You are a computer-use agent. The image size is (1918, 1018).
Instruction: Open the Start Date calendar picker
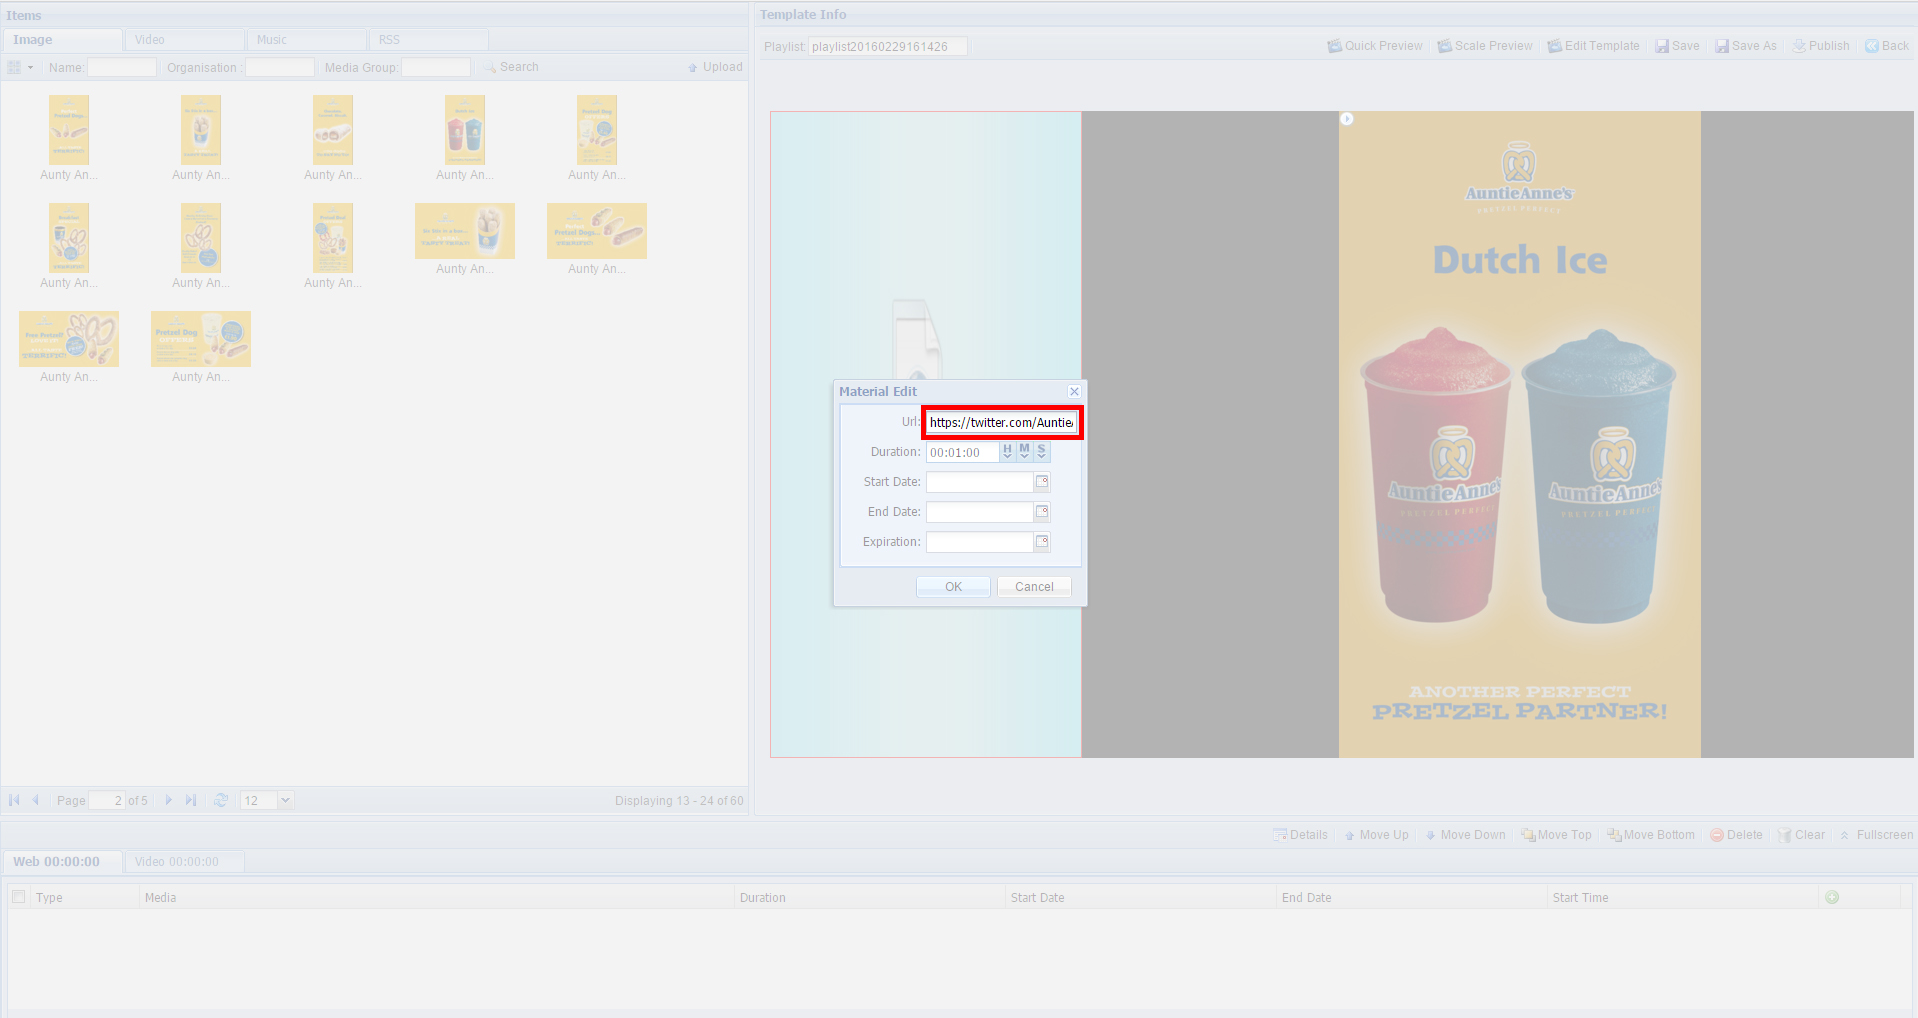tap(1042, 482)
